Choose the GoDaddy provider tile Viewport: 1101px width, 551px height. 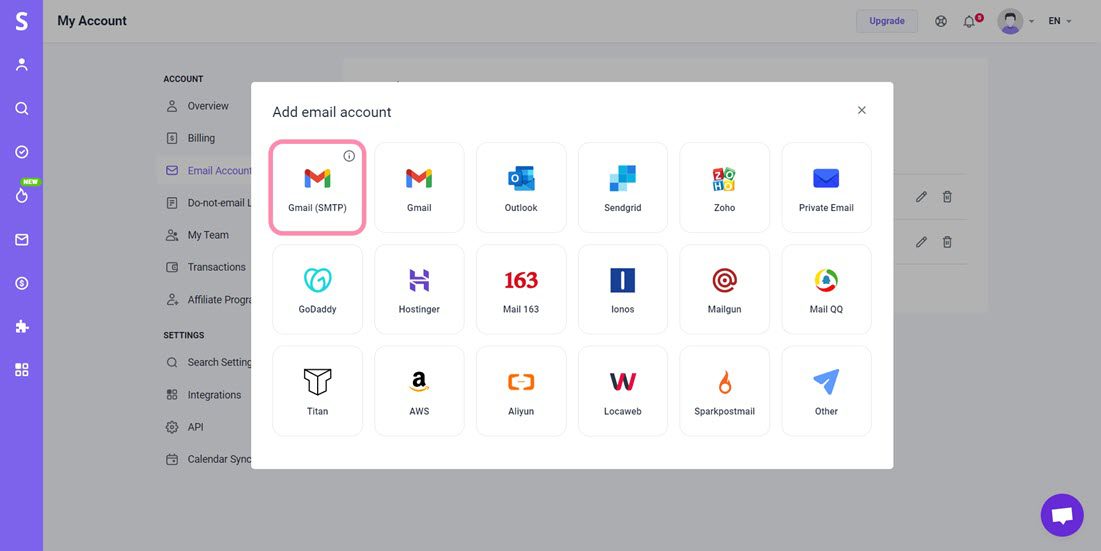[317, 290]
